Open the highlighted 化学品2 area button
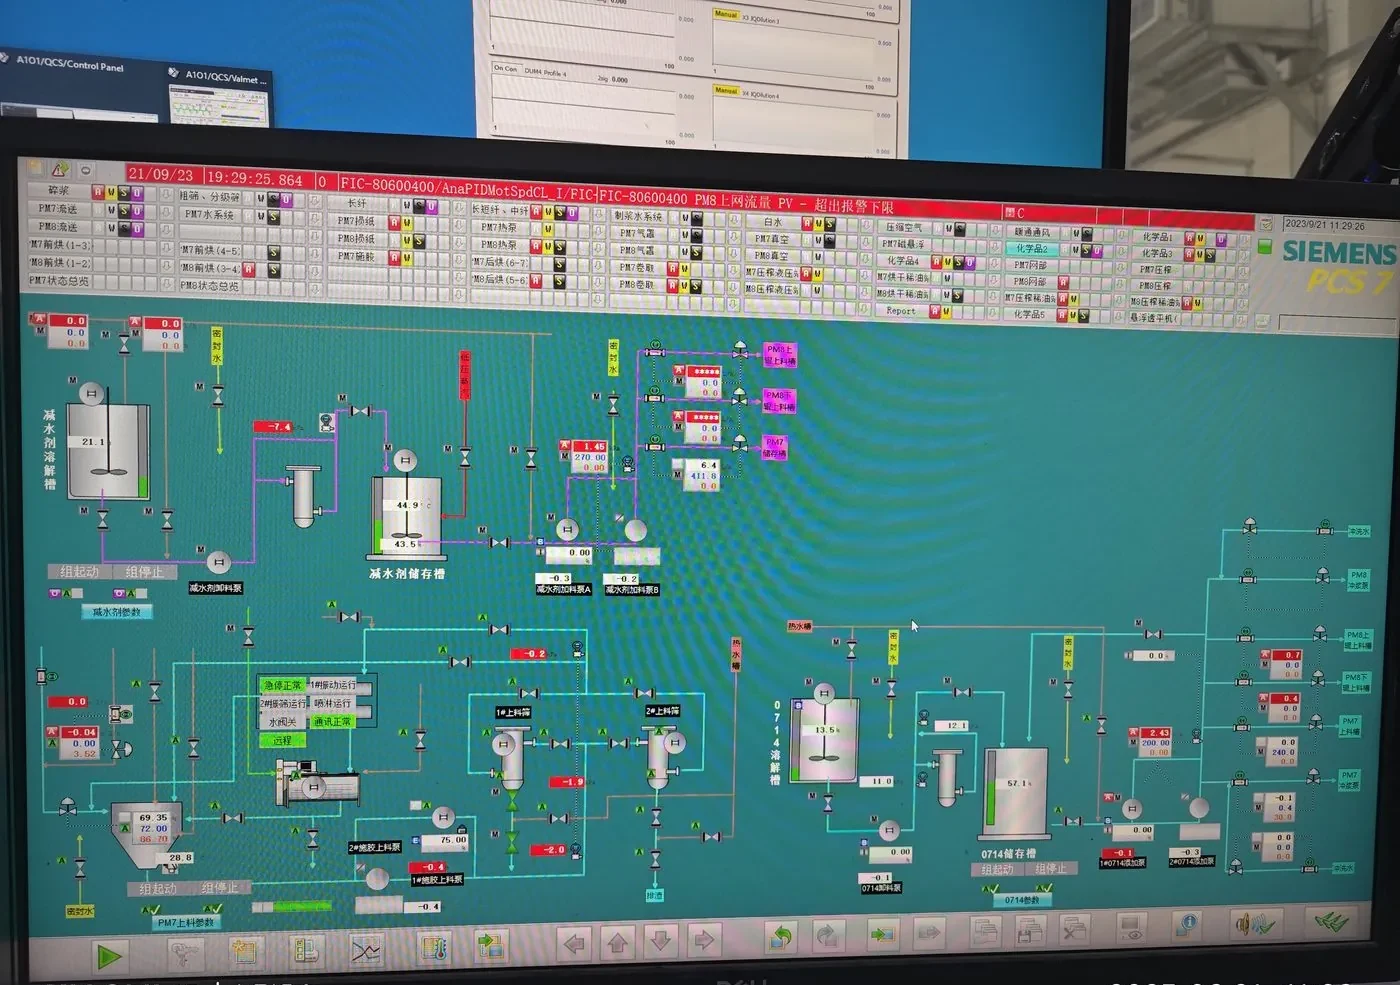 pyautogui.click(x=1032, y=248)
